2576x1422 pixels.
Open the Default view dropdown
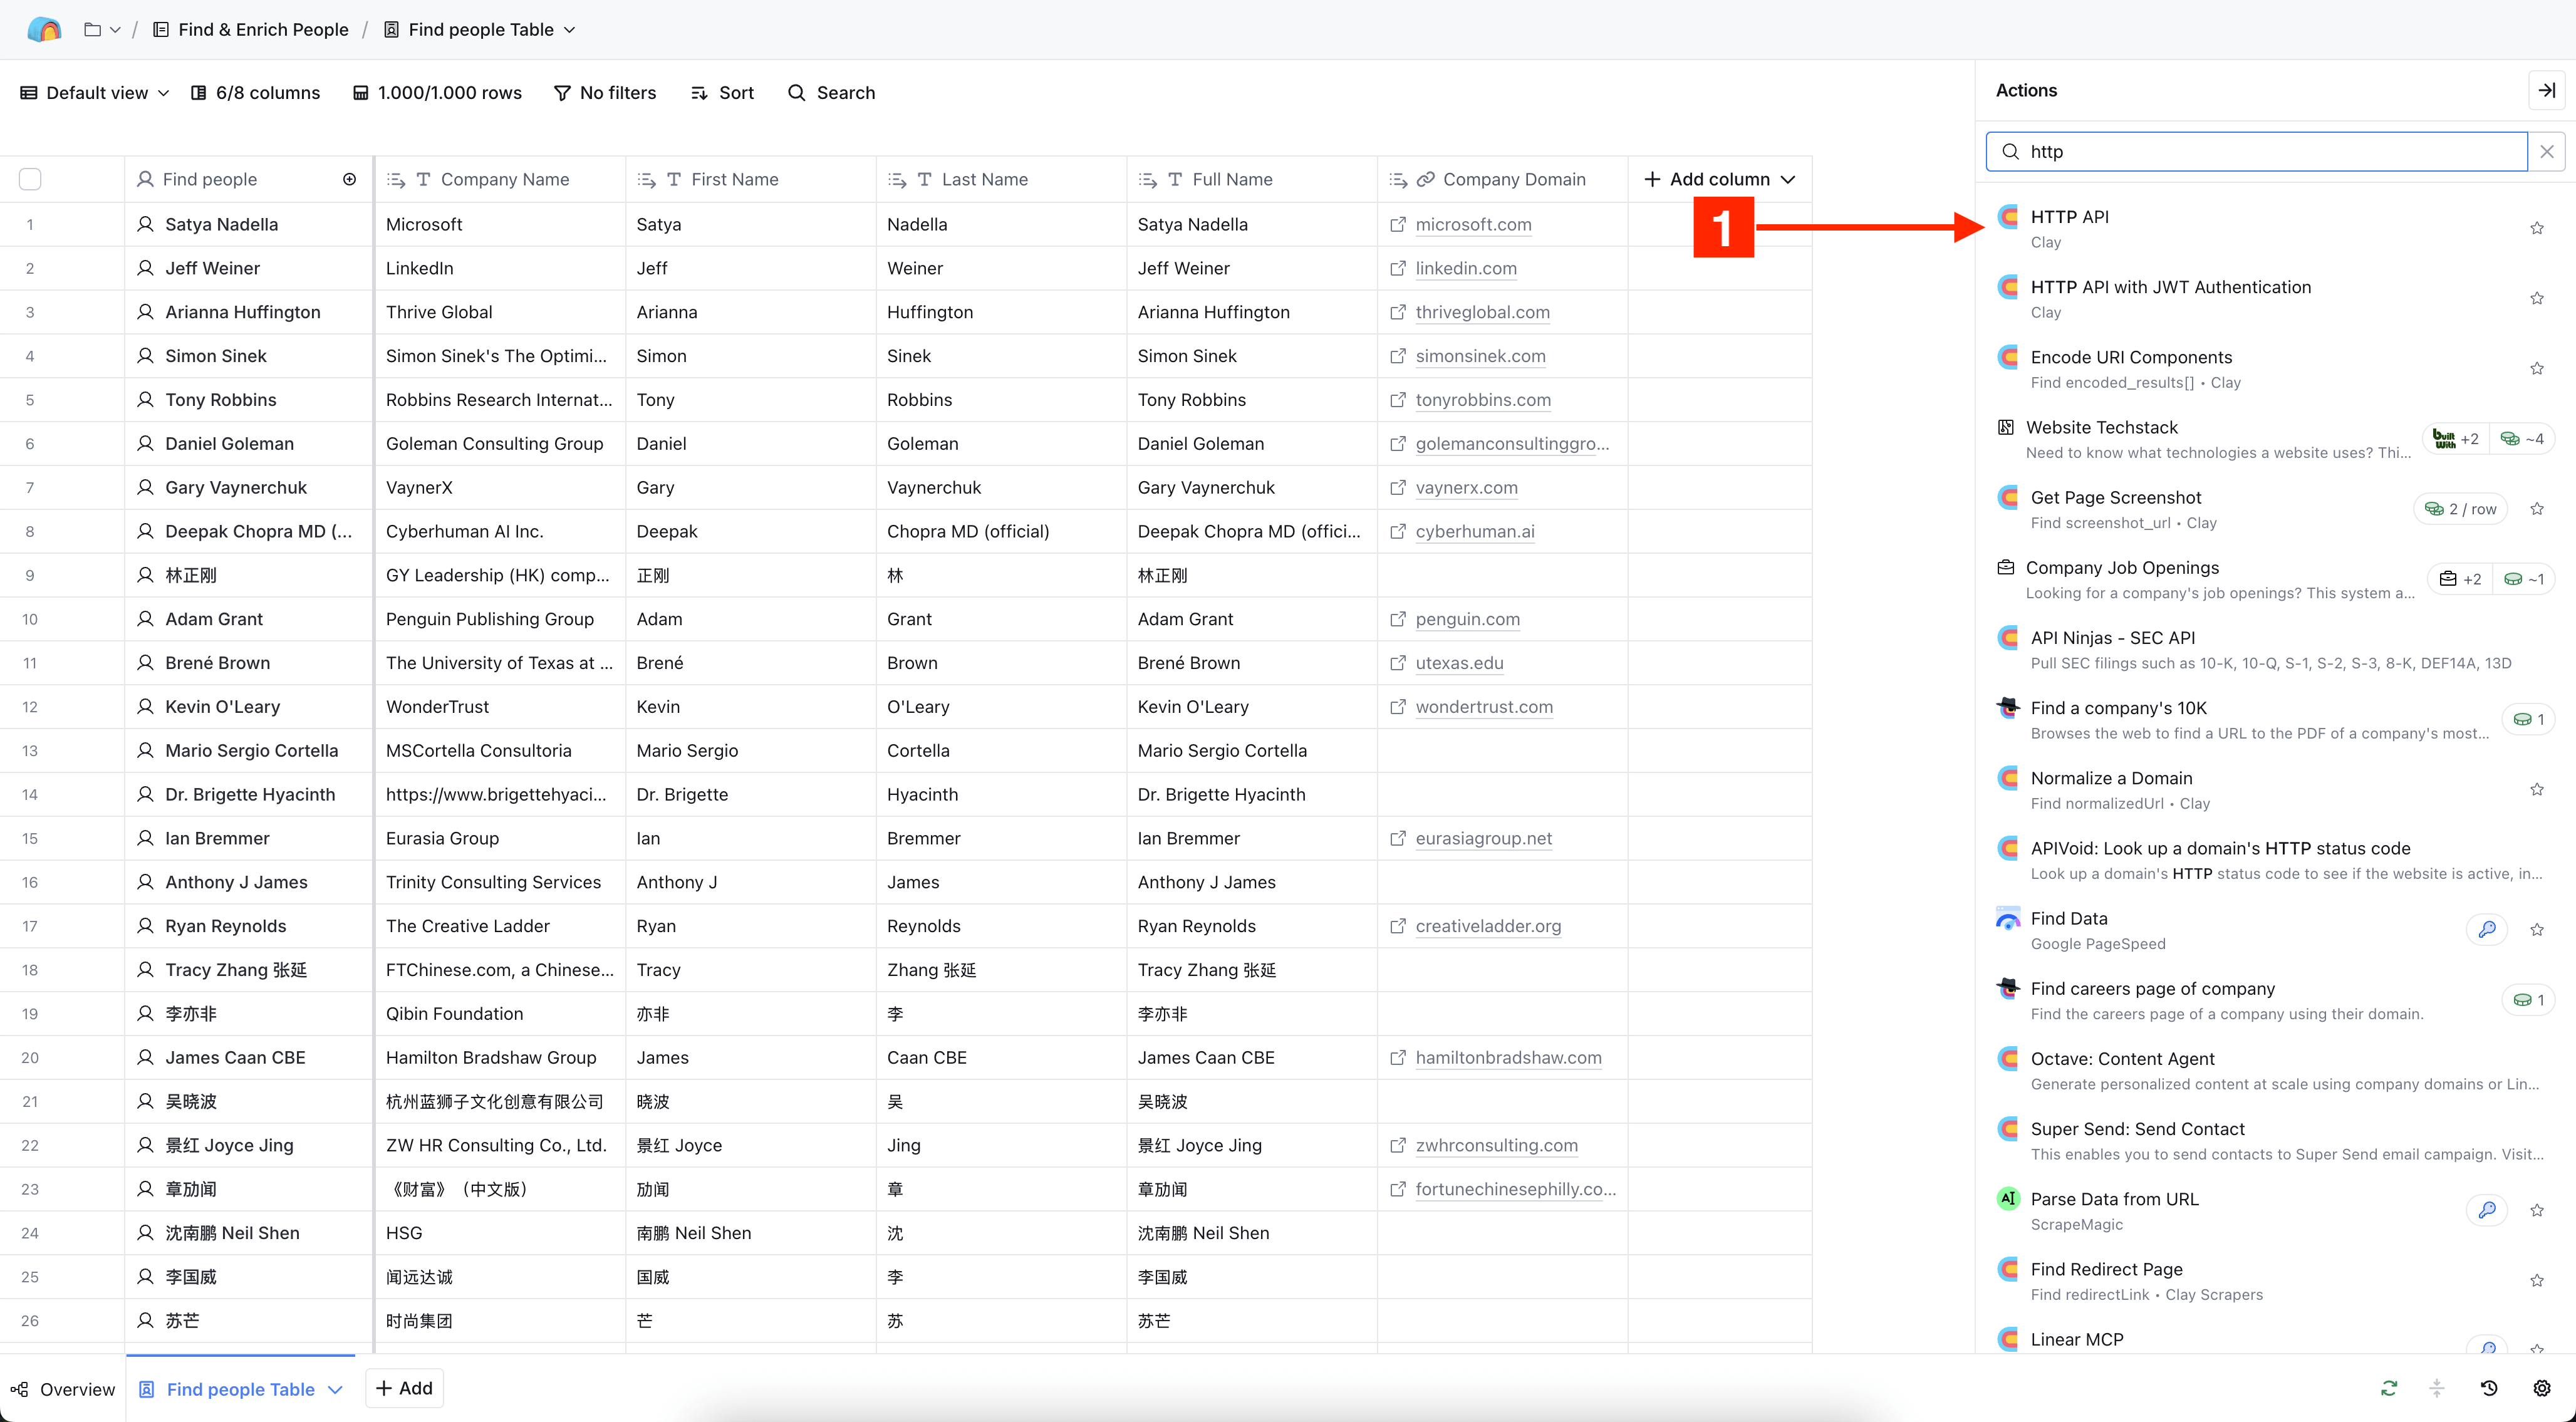[95, 93]
